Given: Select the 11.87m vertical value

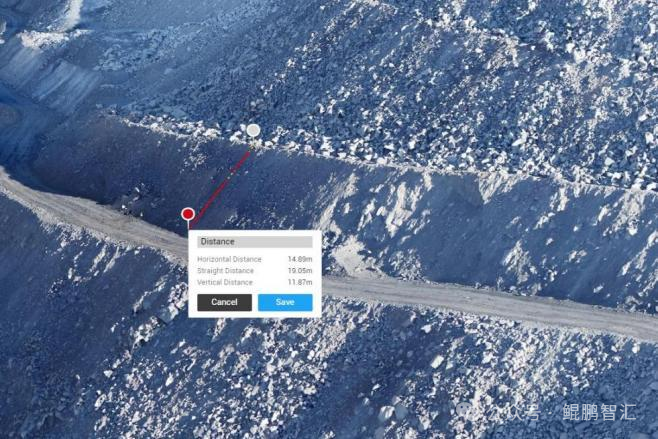Looking at the screenshot, I should coord(300,282).
